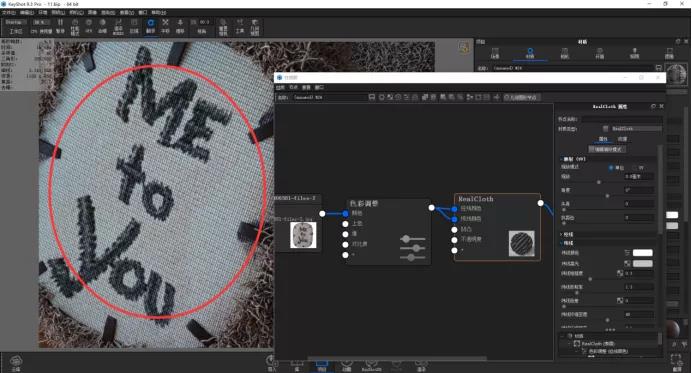
Task: Click the angle slider below the scale slider
Action: (x=607, y=196)
